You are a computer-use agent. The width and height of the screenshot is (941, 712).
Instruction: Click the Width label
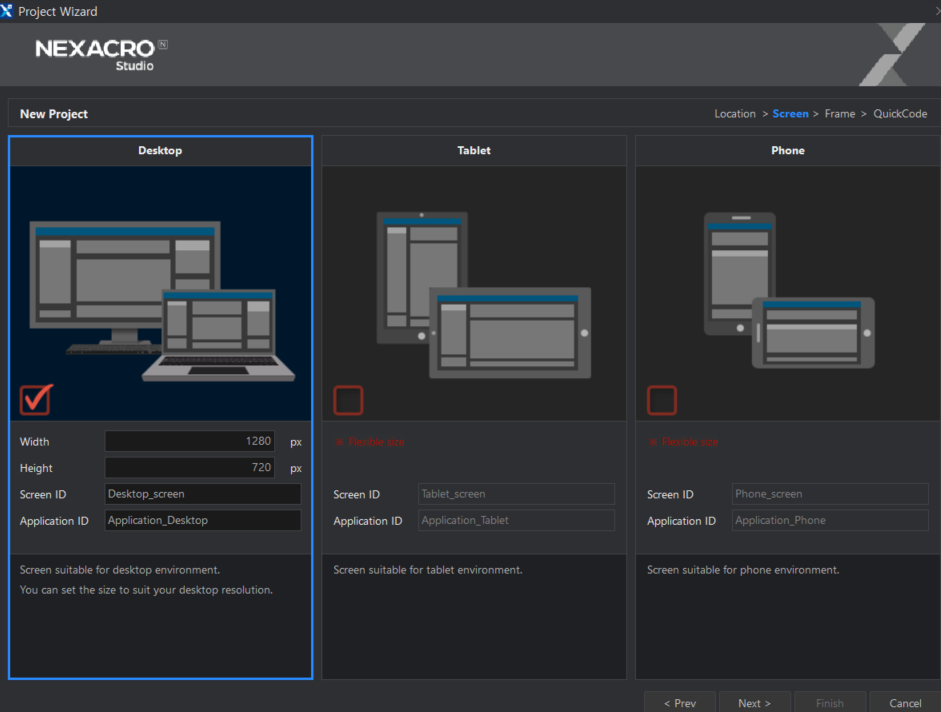(x=34, y=442)
